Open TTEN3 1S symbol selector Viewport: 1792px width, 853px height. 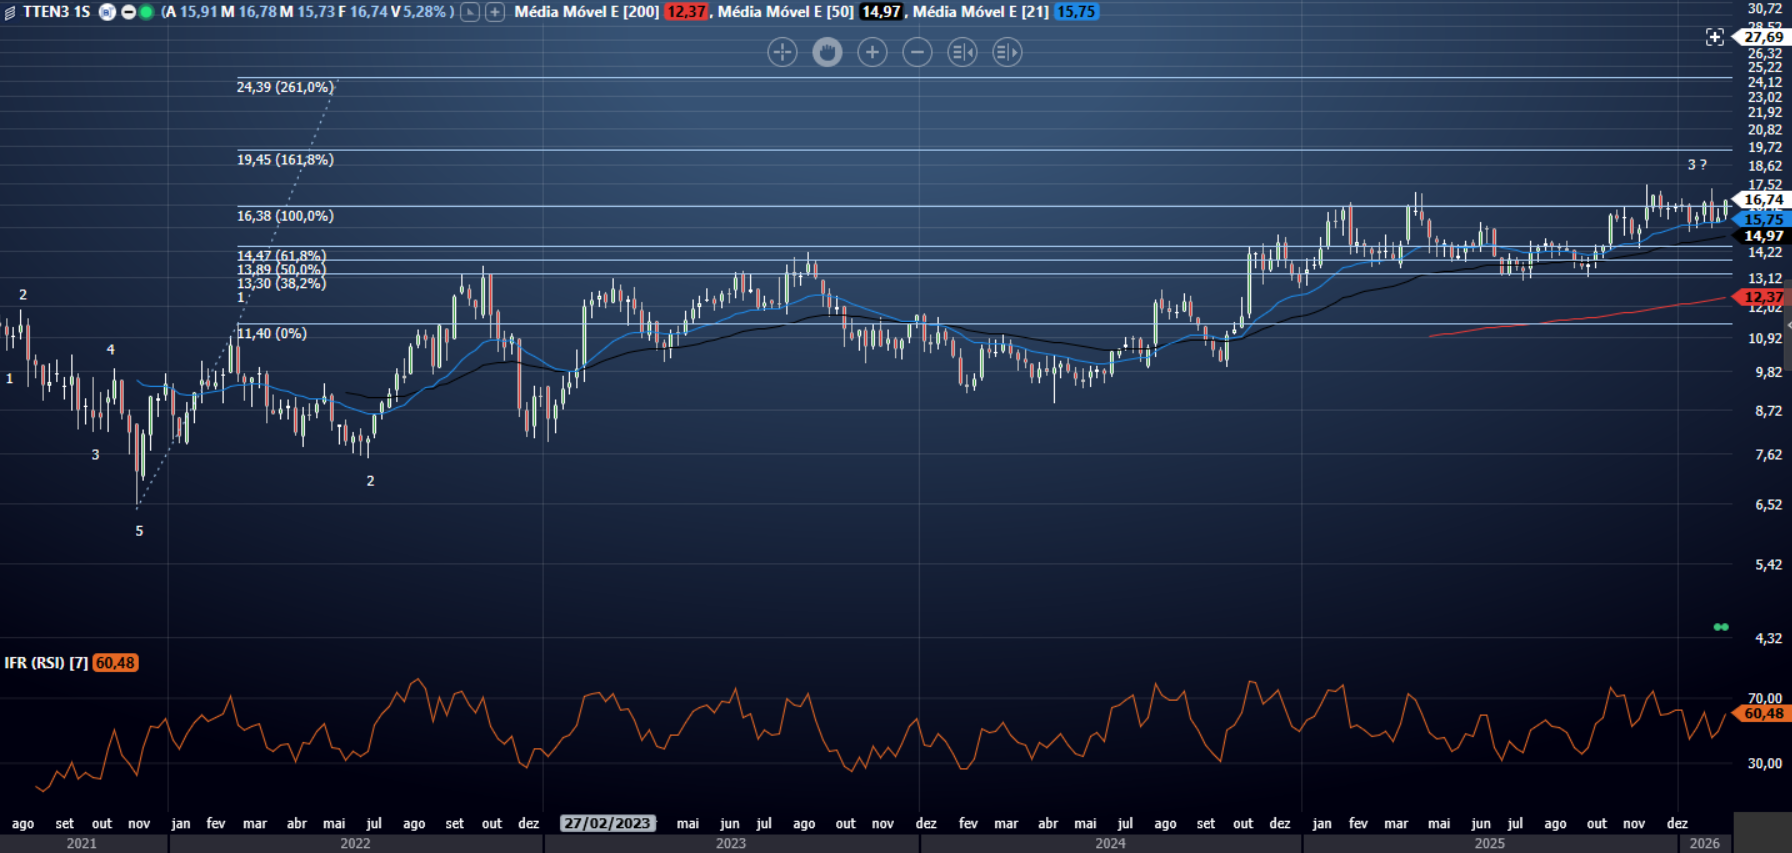[x=56, y=12]
